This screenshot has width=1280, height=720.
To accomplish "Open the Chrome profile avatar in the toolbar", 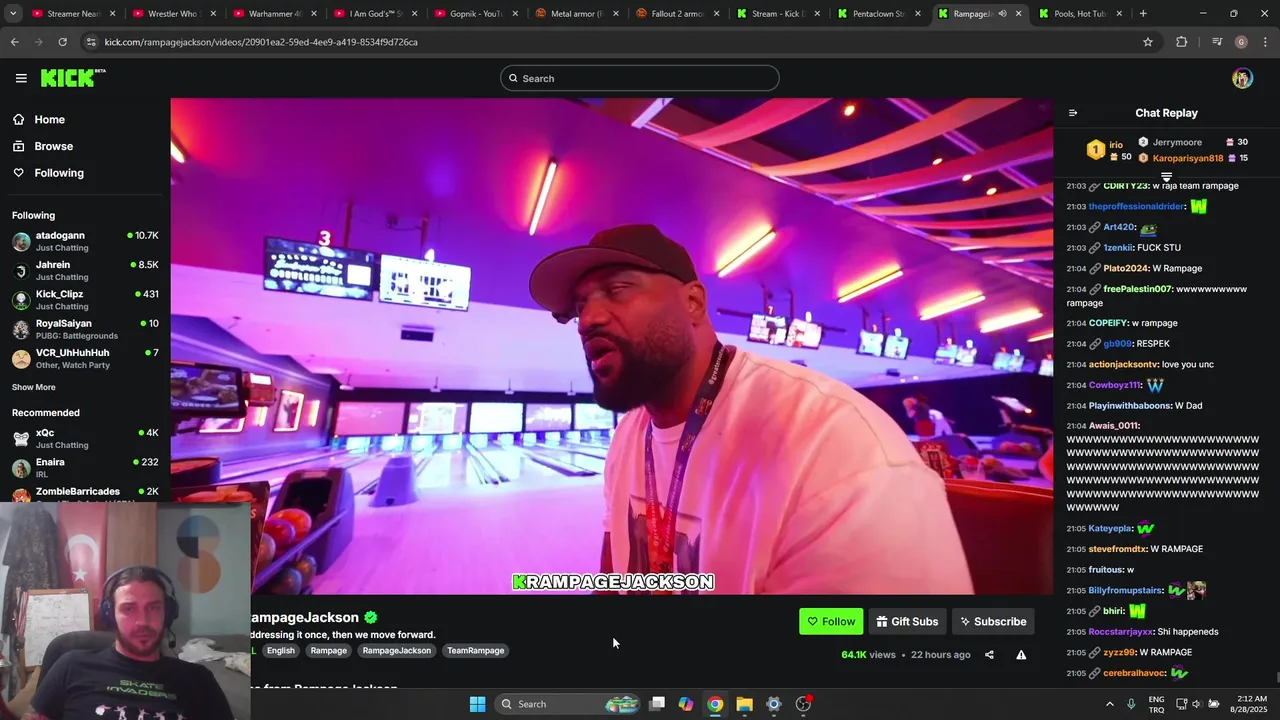I will coord(1241,42).
